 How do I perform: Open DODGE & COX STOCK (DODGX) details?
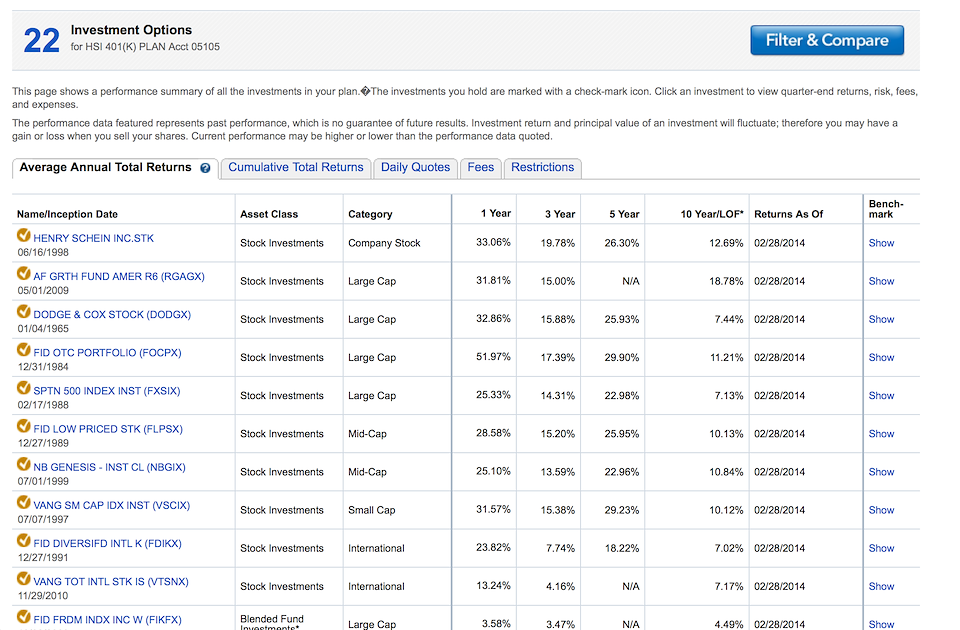[112, 314]
